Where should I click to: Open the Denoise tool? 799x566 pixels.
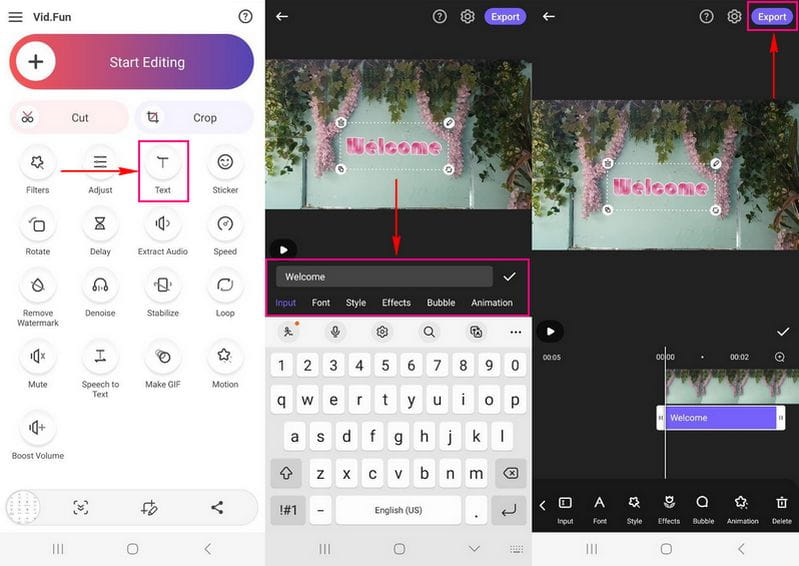[x=100, y=294]
